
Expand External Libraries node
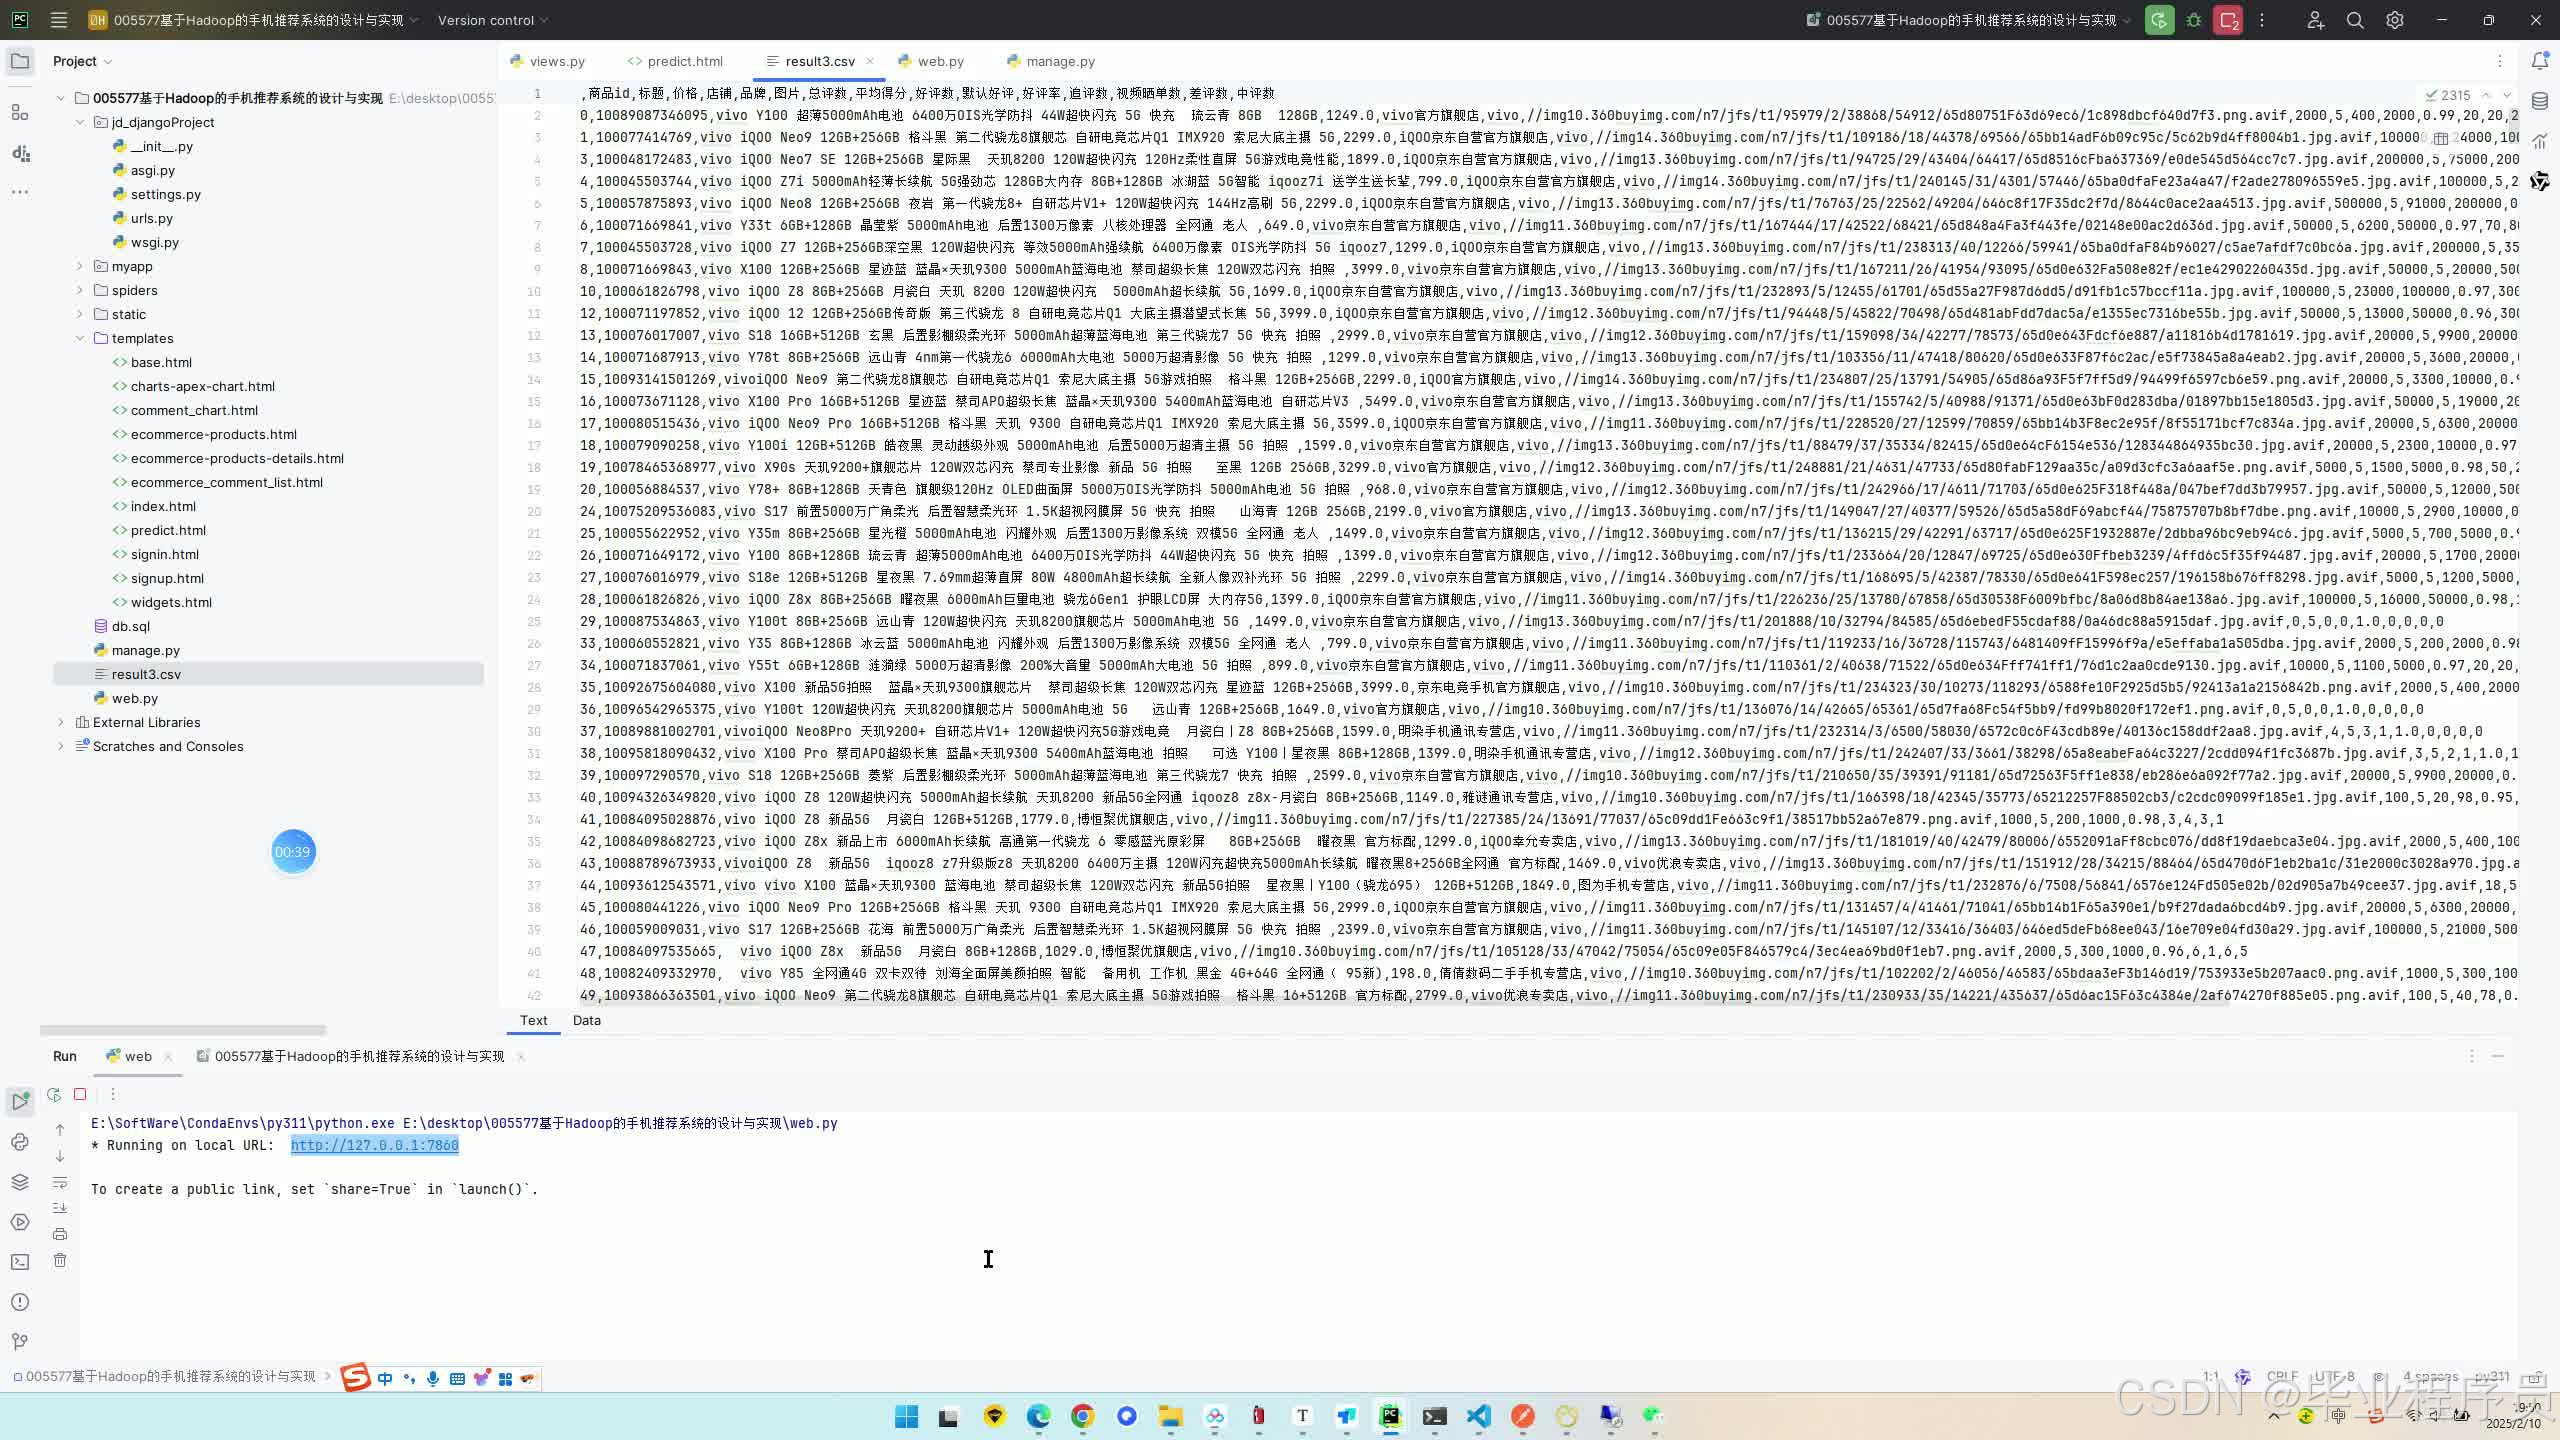click(61, 722)
